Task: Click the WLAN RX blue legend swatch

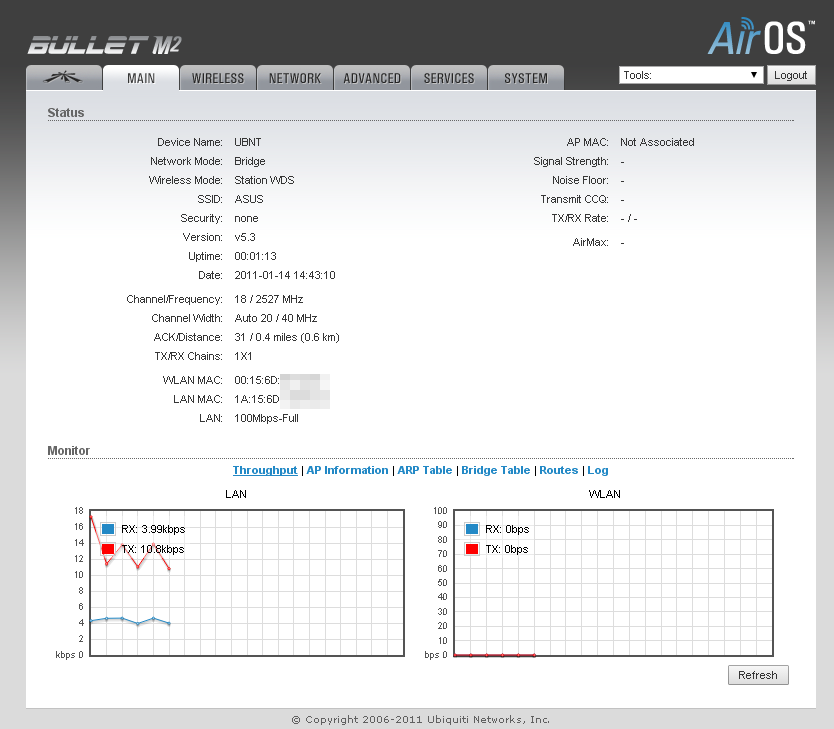Action: click(472, 529)
